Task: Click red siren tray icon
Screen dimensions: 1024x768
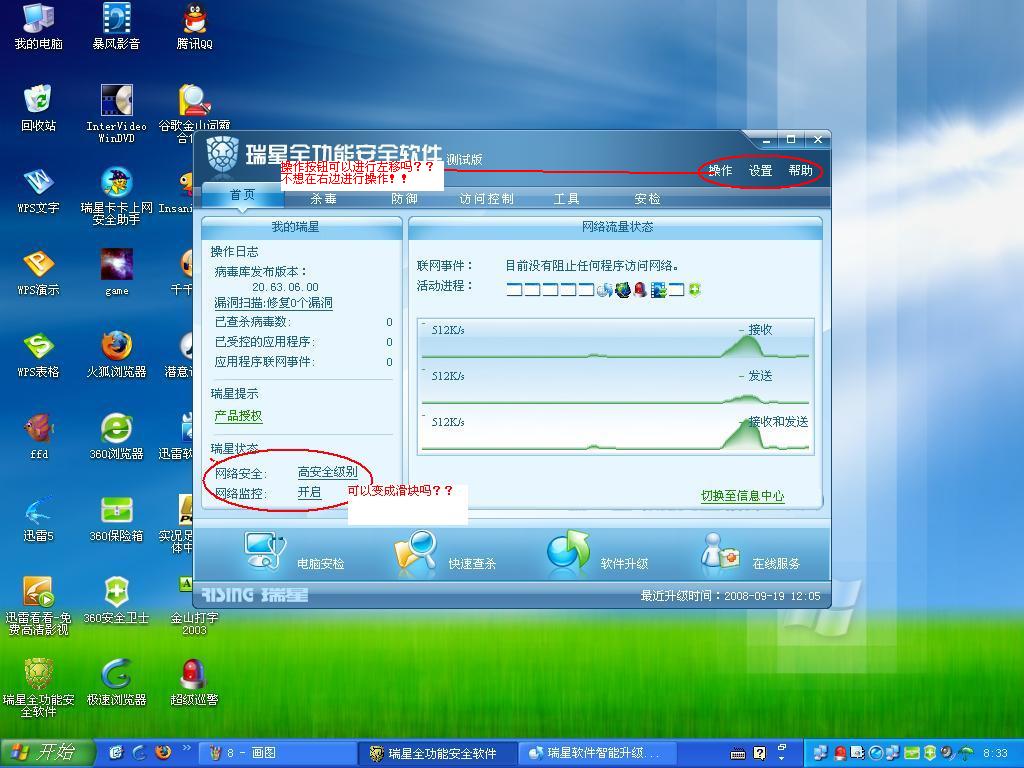Action: pos(840,753)
